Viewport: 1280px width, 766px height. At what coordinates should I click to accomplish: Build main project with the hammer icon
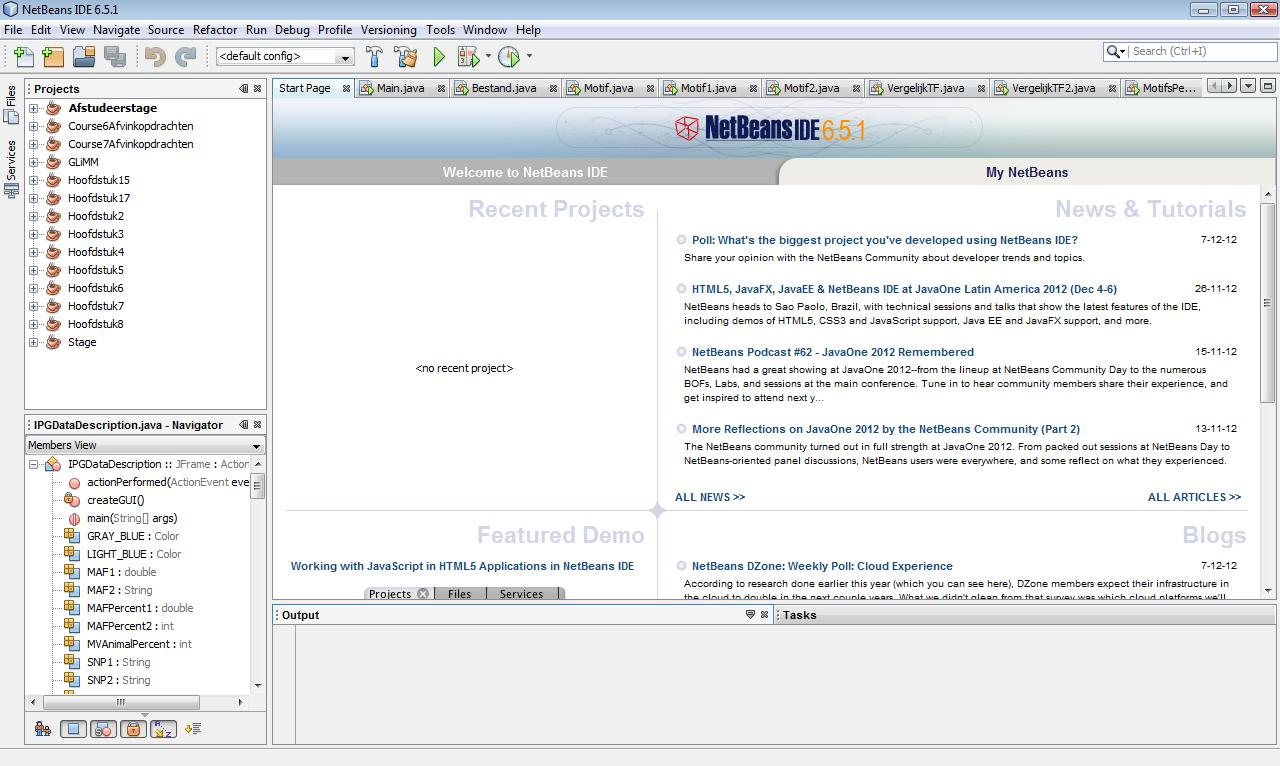click(x=375, y=57)
